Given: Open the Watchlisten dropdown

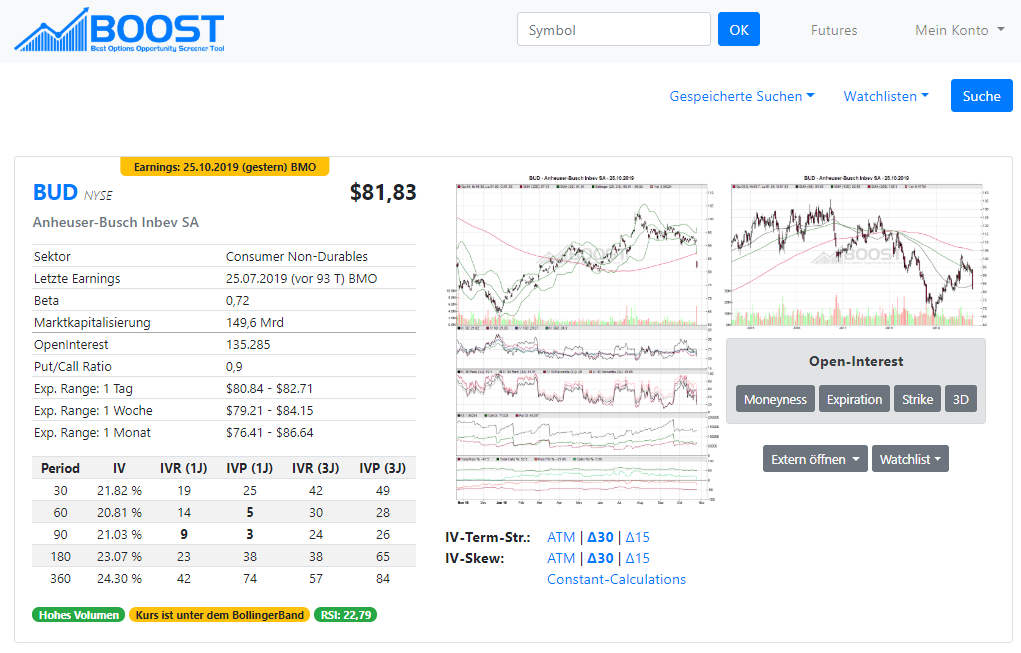Looking at the screenshot, I should (886, 96).
